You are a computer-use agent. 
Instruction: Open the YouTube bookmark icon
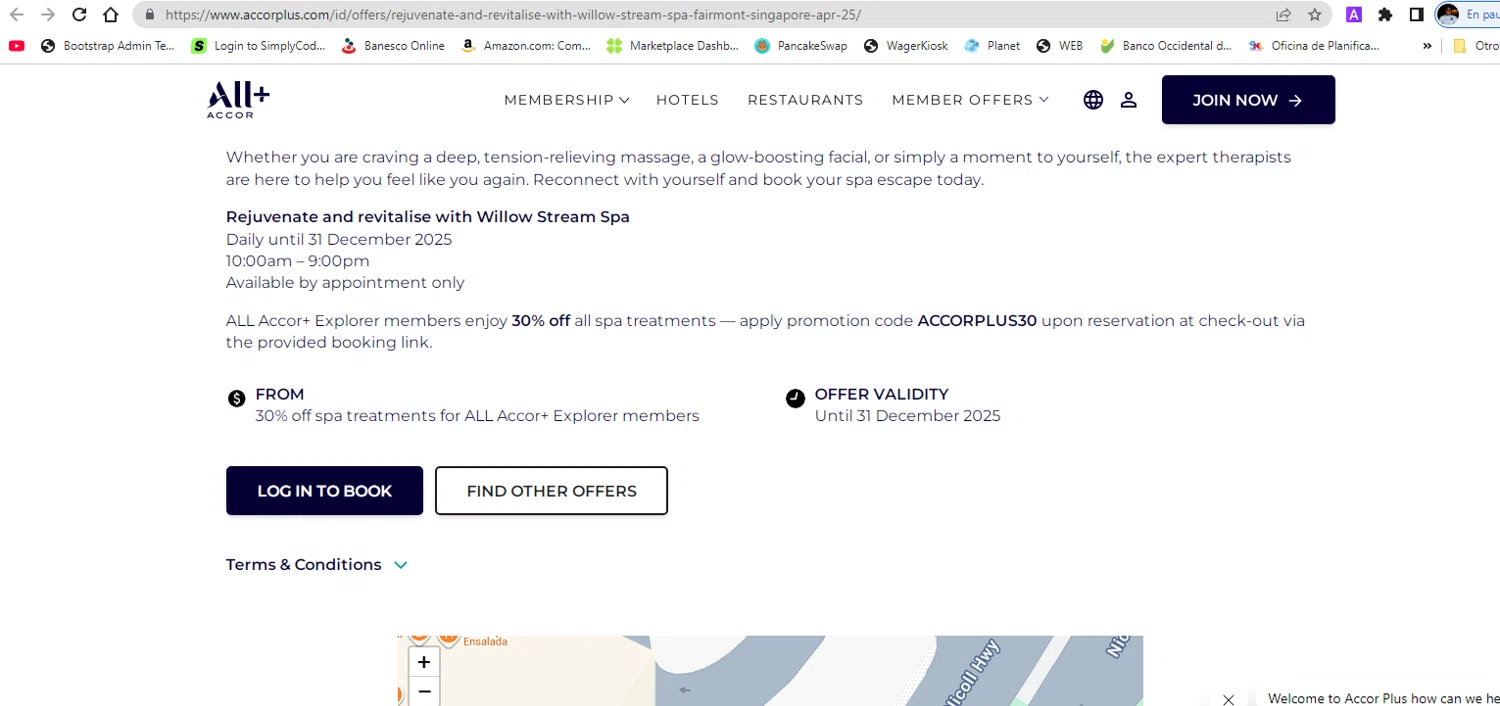tap(16, 46)
